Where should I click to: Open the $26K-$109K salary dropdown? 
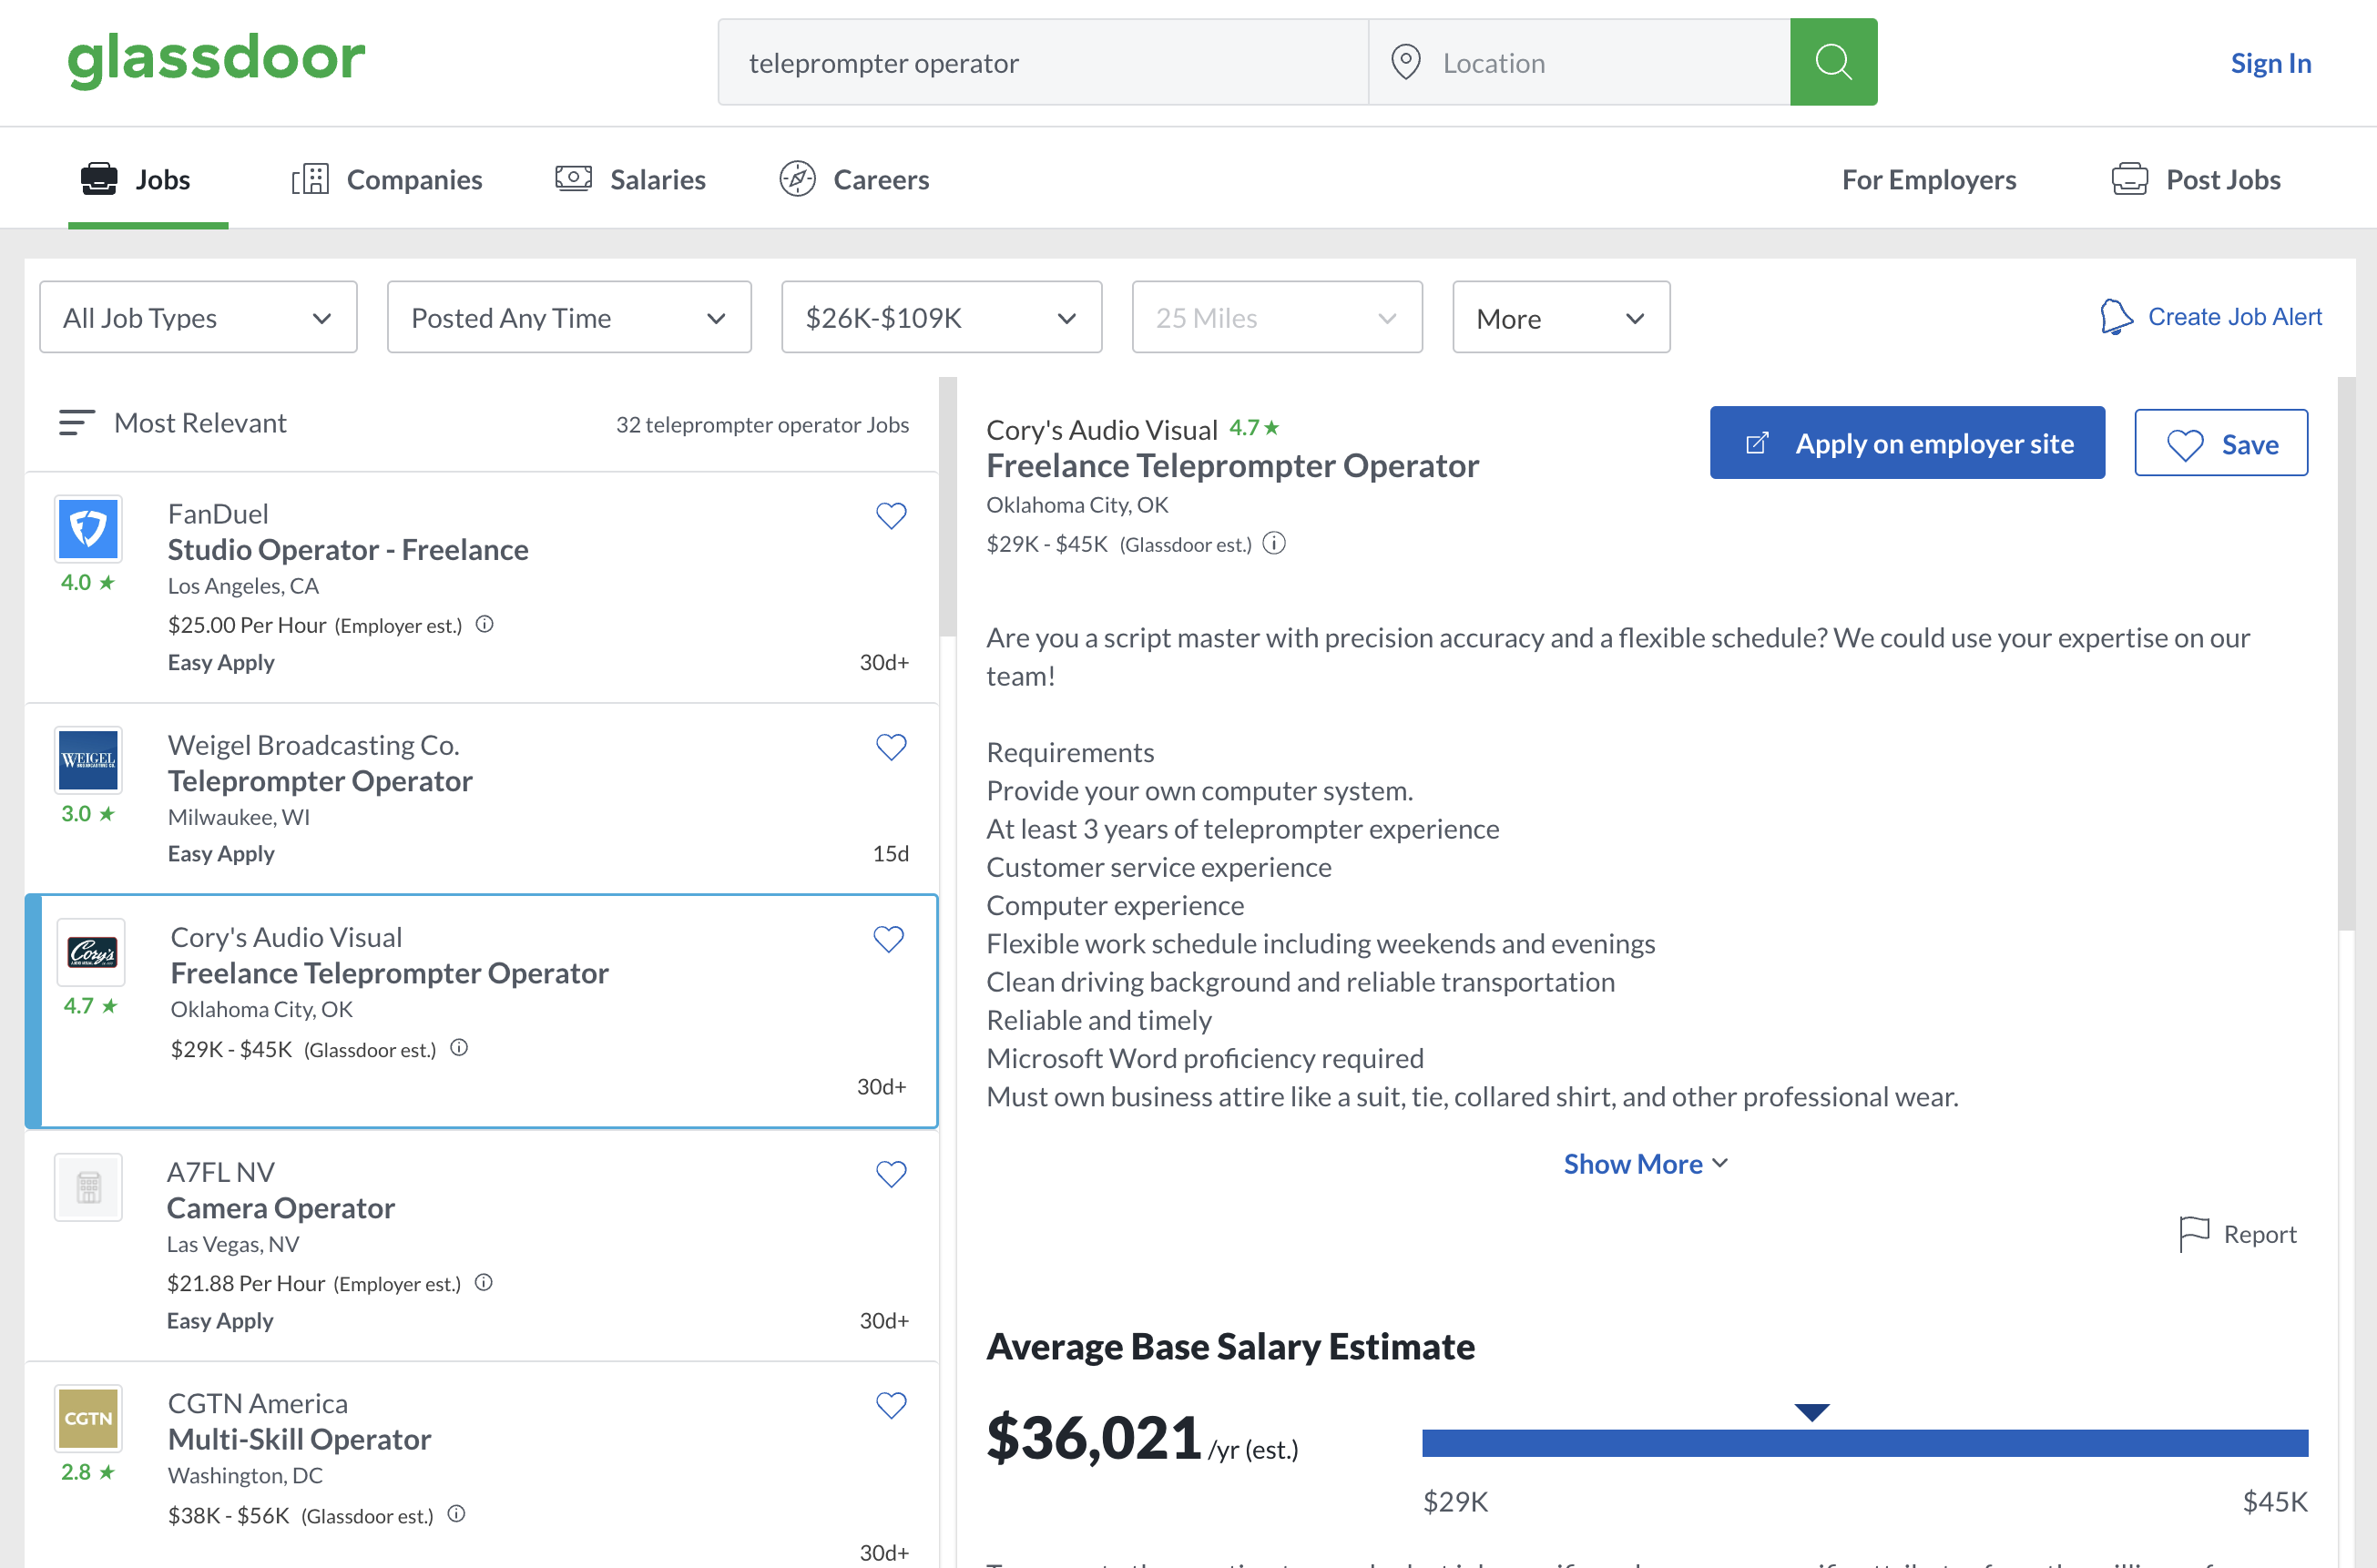[x=941, y=317]
